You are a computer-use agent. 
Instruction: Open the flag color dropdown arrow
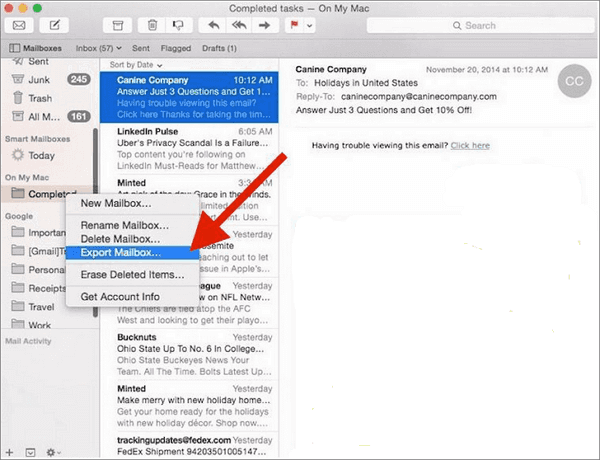(x=310, y=26)
